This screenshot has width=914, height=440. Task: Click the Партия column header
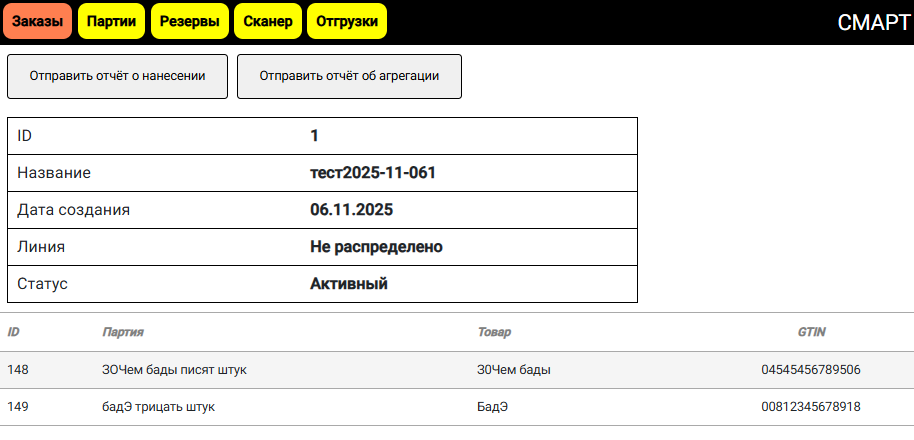click(123, 332)
